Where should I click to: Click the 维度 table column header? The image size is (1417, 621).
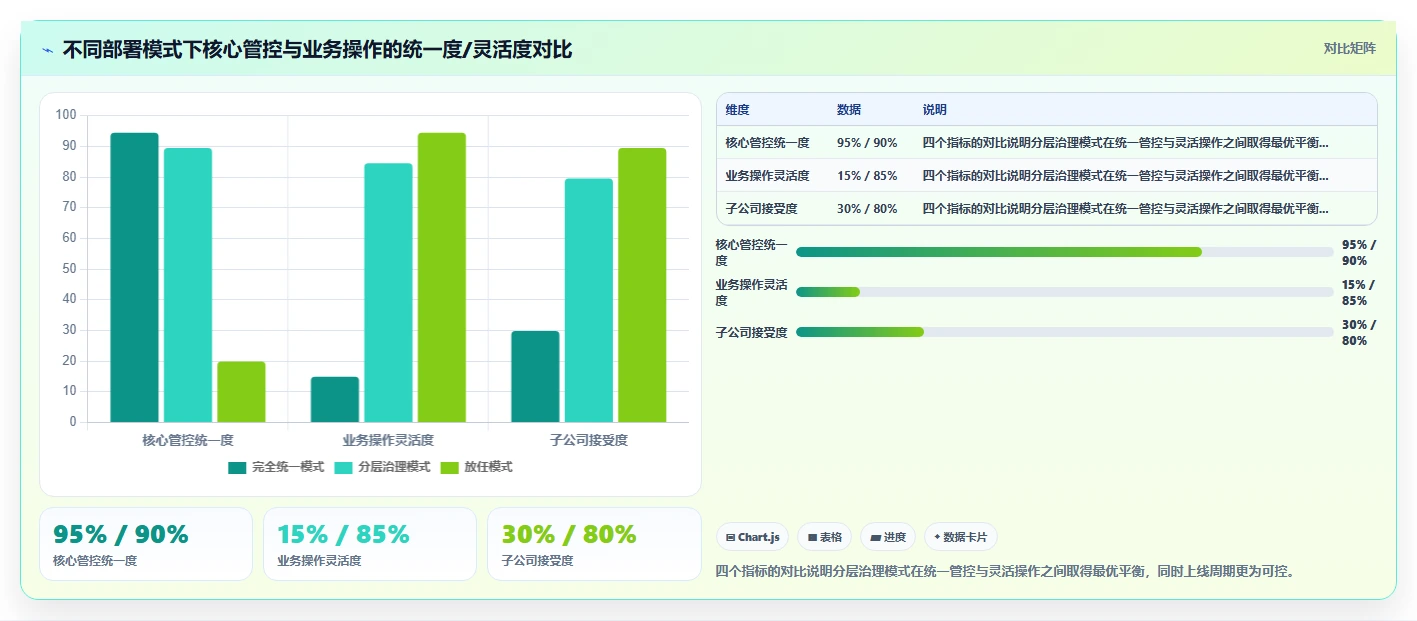(x=737, y=110)
